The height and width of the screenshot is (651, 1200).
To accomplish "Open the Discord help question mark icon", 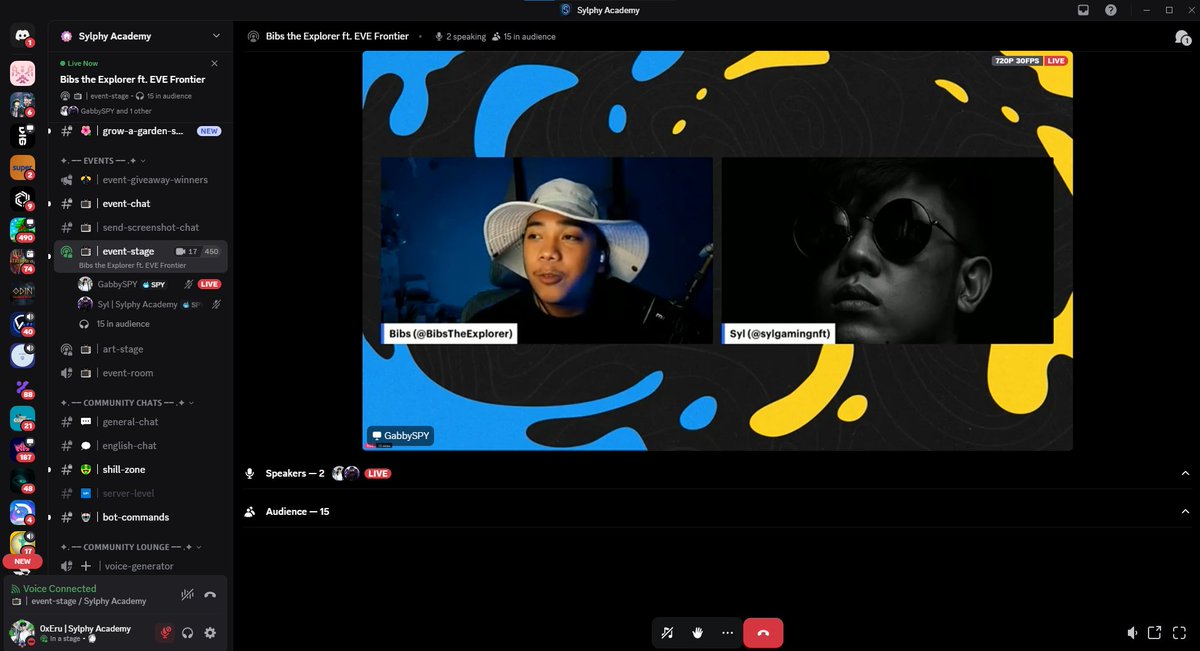I will click(x=1111, y=10).
